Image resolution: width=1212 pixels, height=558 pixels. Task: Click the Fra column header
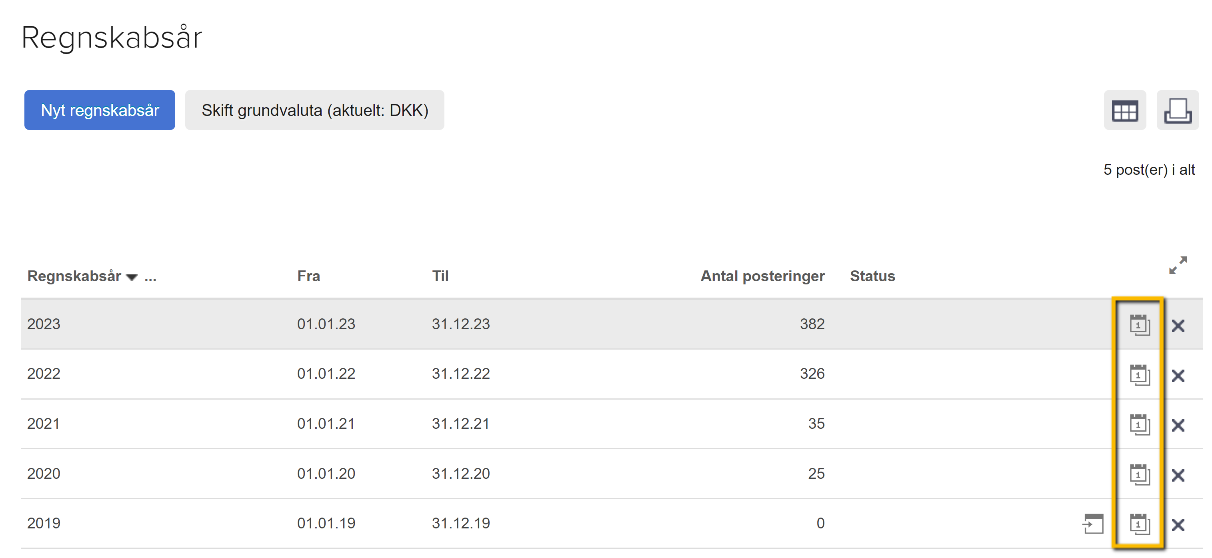309,276
